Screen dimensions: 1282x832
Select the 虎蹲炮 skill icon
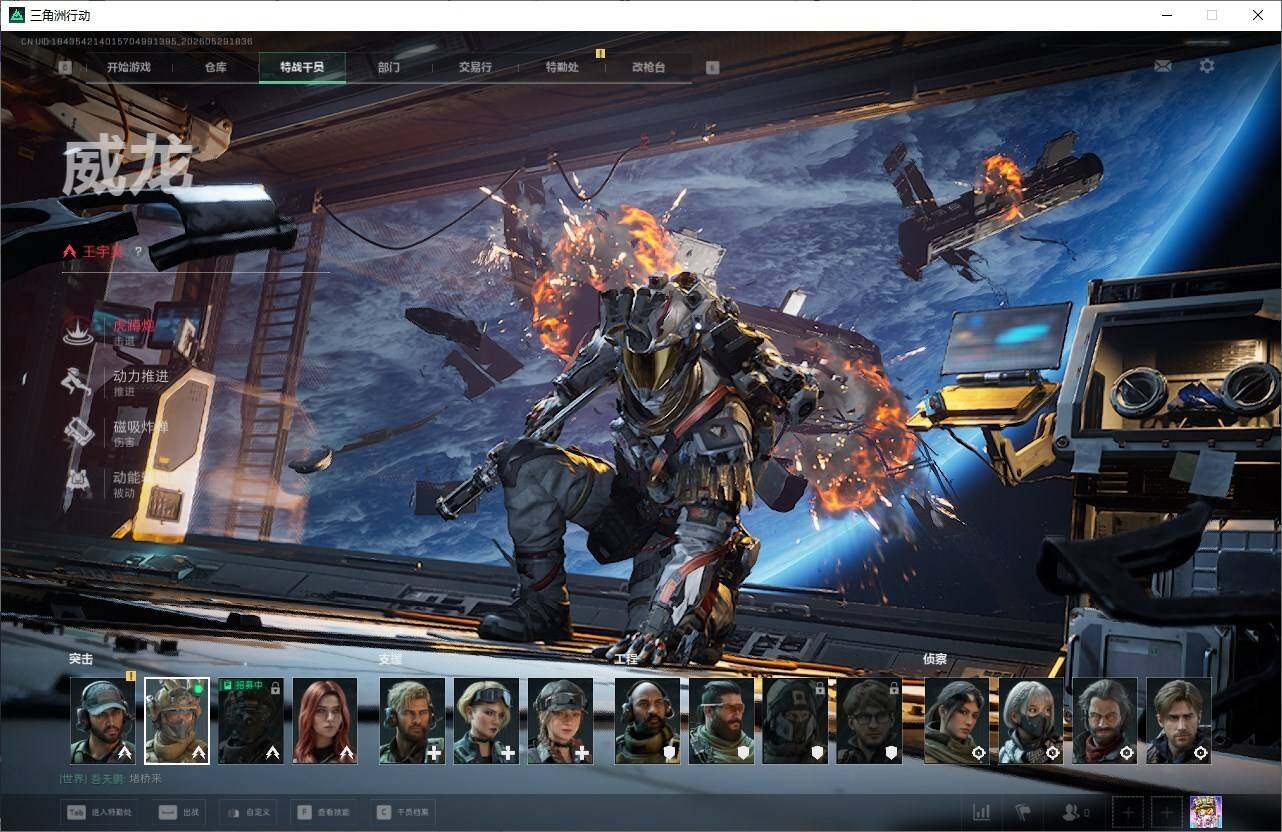[78, 331]
